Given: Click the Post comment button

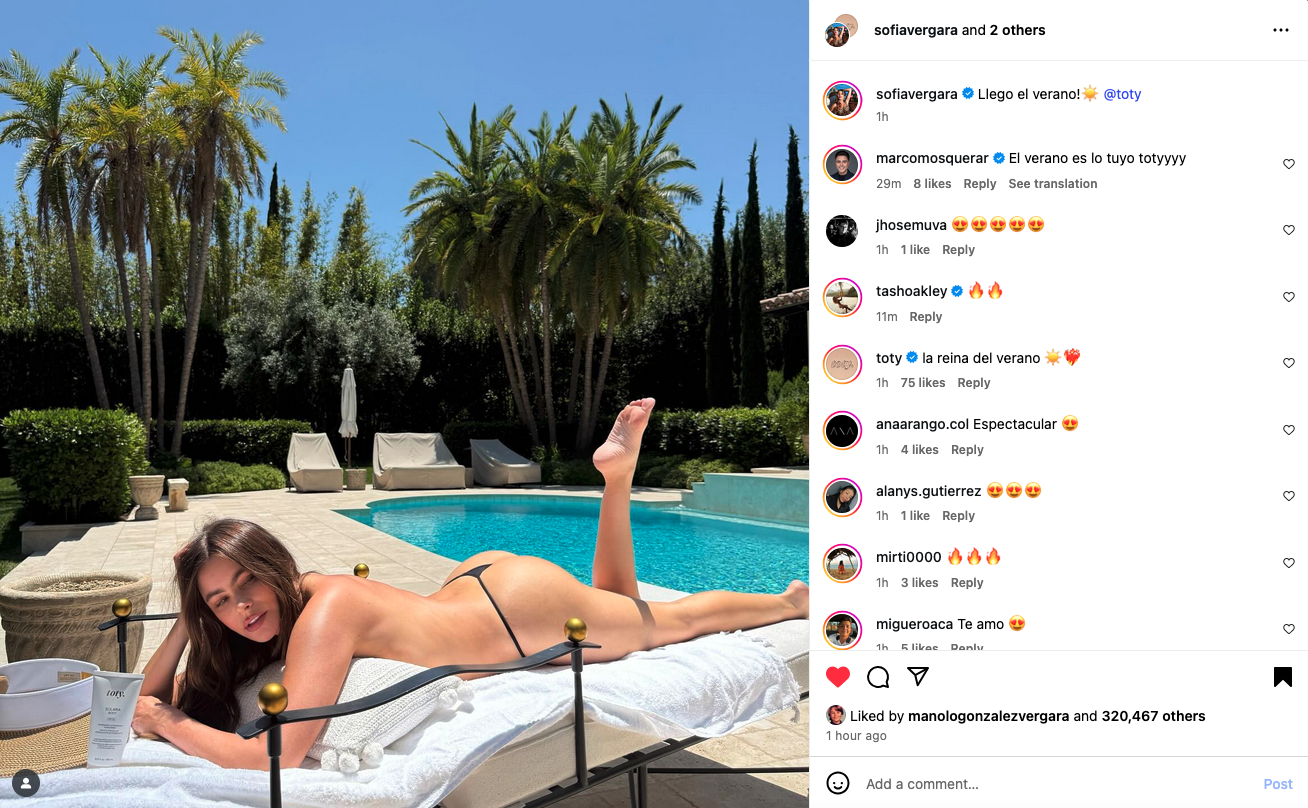Looking at the screenshot, I should pos(1278,784).
